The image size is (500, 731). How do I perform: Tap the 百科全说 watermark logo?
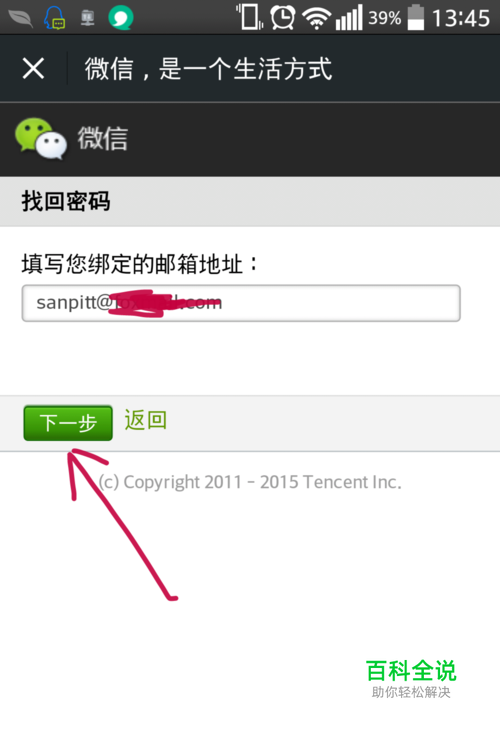[411, 678]
